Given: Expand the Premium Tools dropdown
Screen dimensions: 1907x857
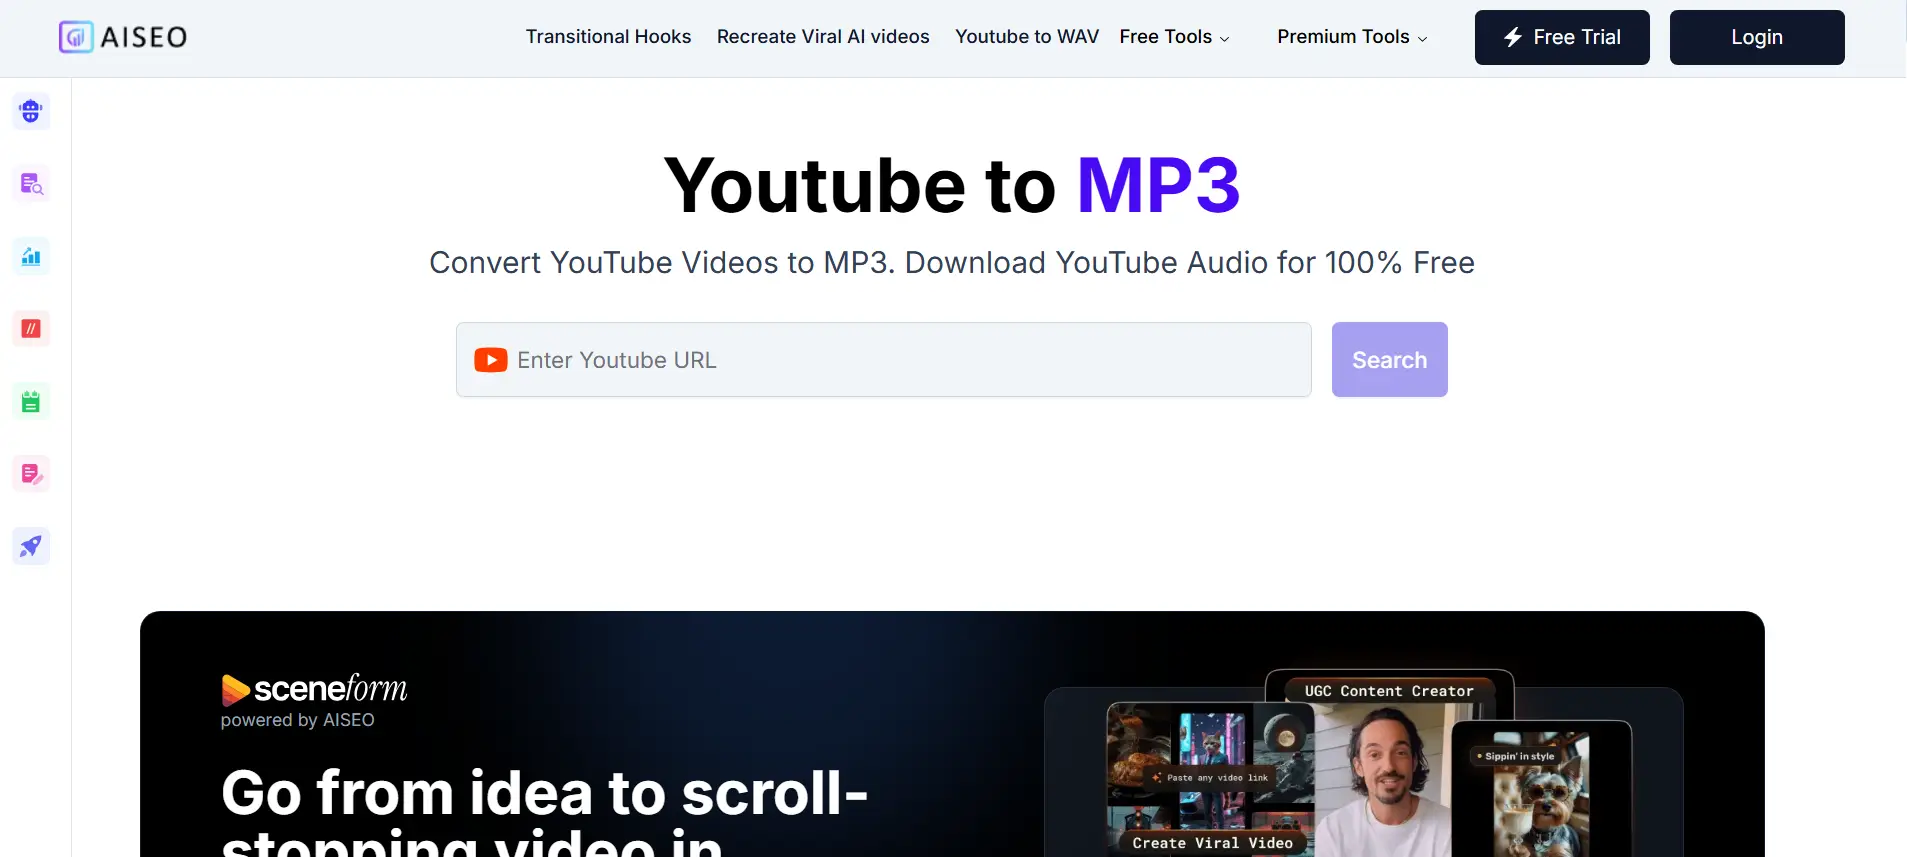Looking at the screenshot, I should (x=1351, y=37).
